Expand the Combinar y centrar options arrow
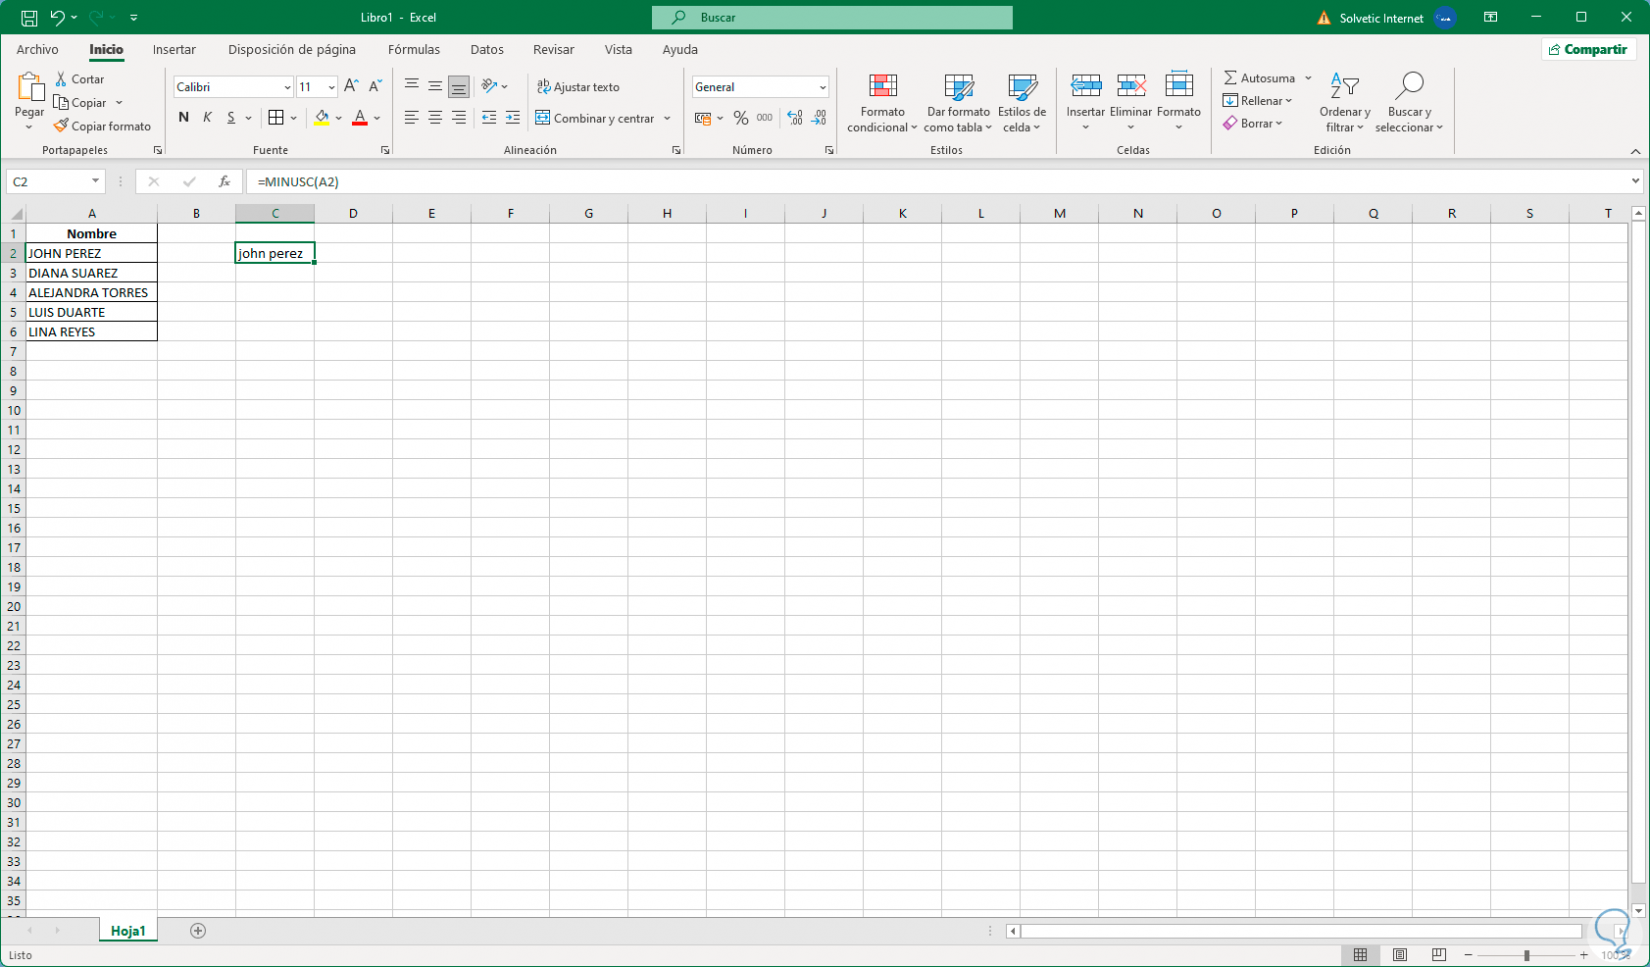1650x967 pixels. [667, 118]
